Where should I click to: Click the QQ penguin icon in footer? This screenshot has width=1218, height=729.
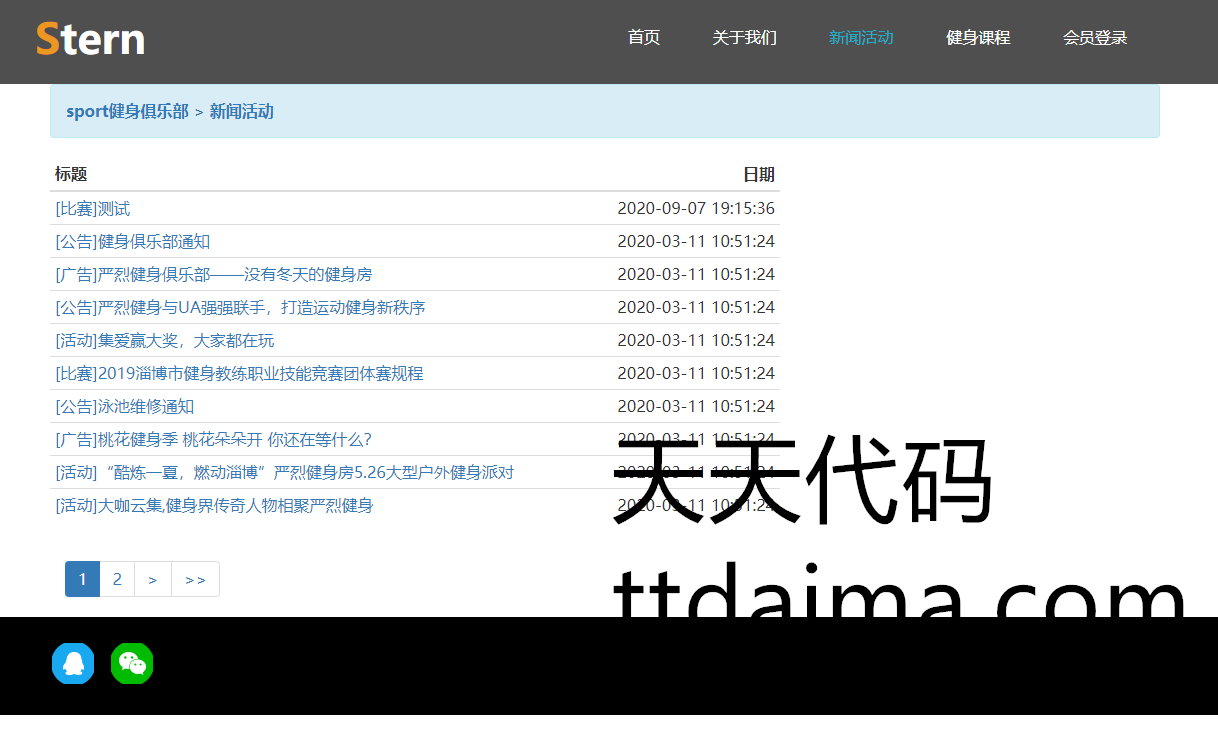point(73,664)
